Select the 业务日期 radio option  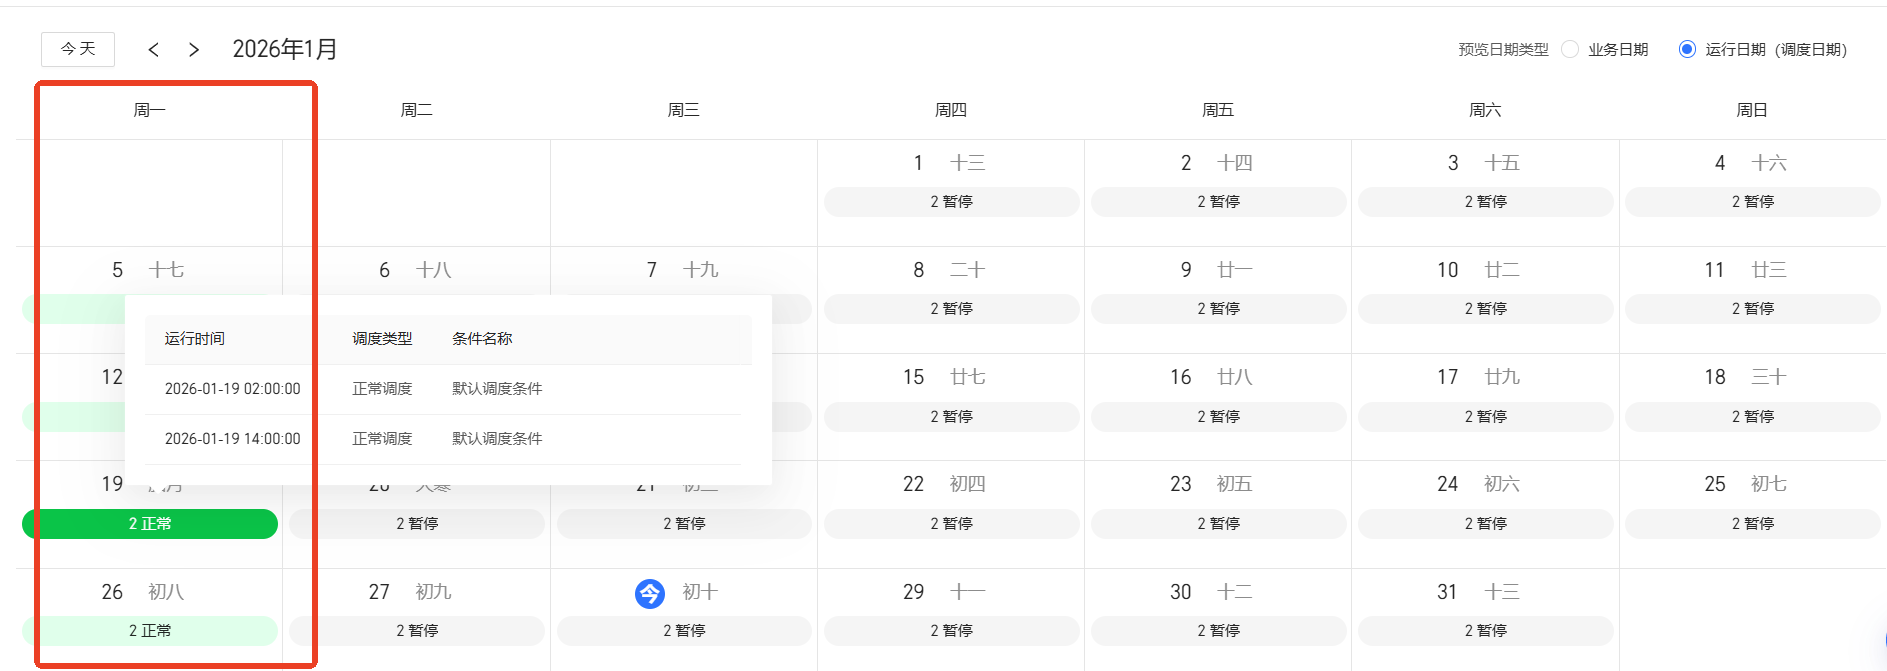click(x=1570, y=49)
